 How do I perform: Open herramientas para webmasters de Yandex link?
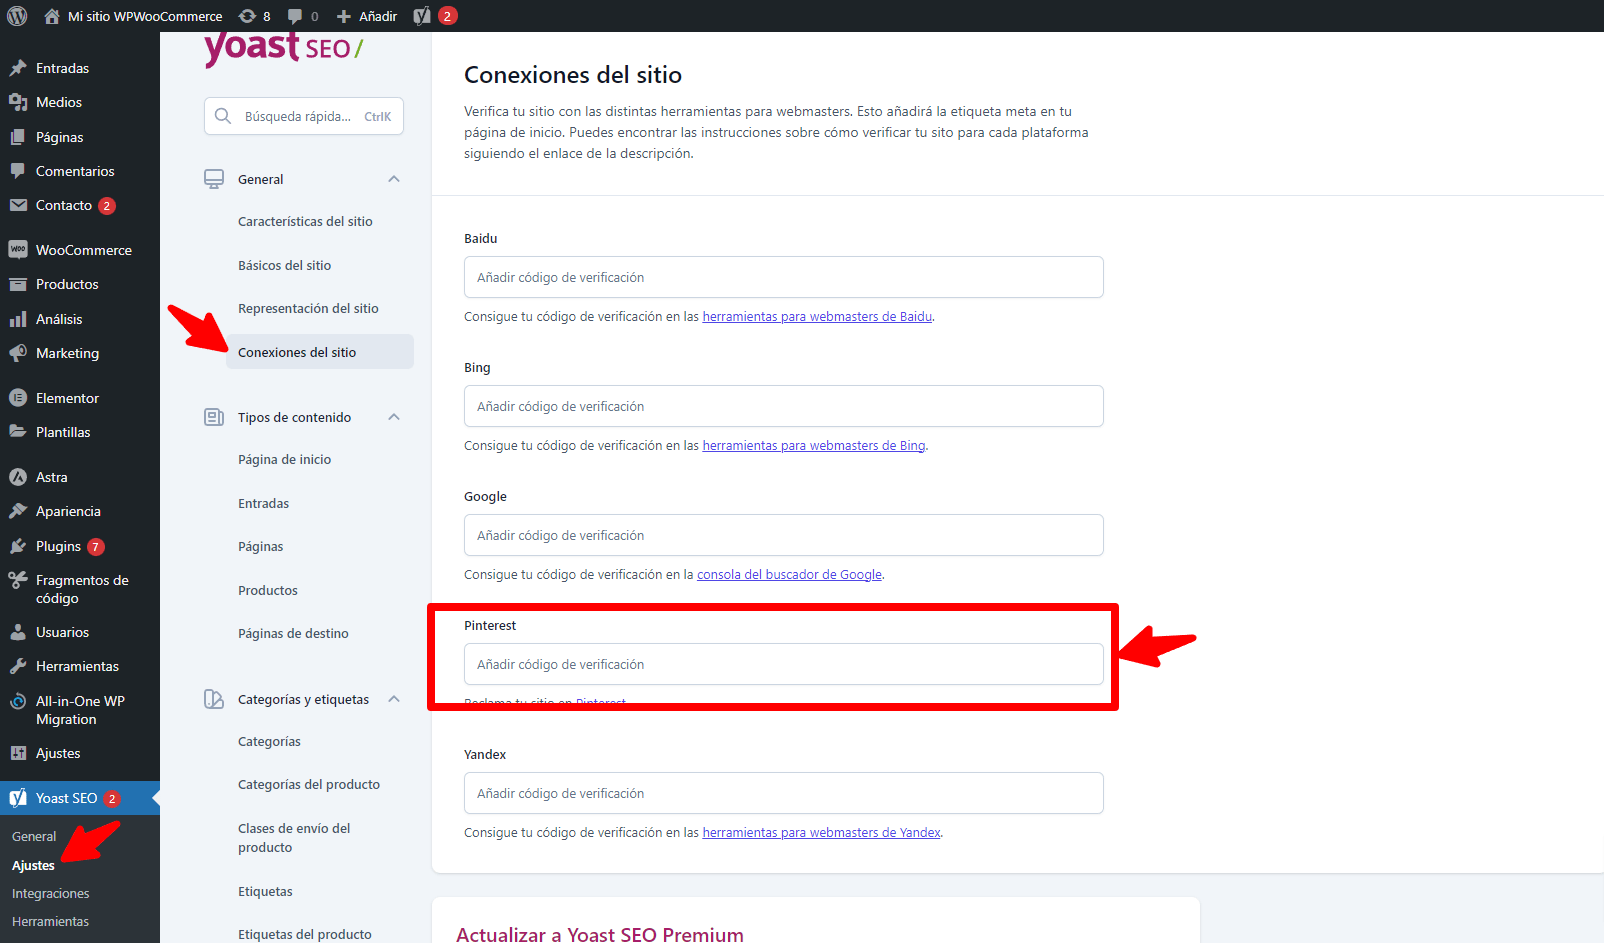click(x=821, y=833)
